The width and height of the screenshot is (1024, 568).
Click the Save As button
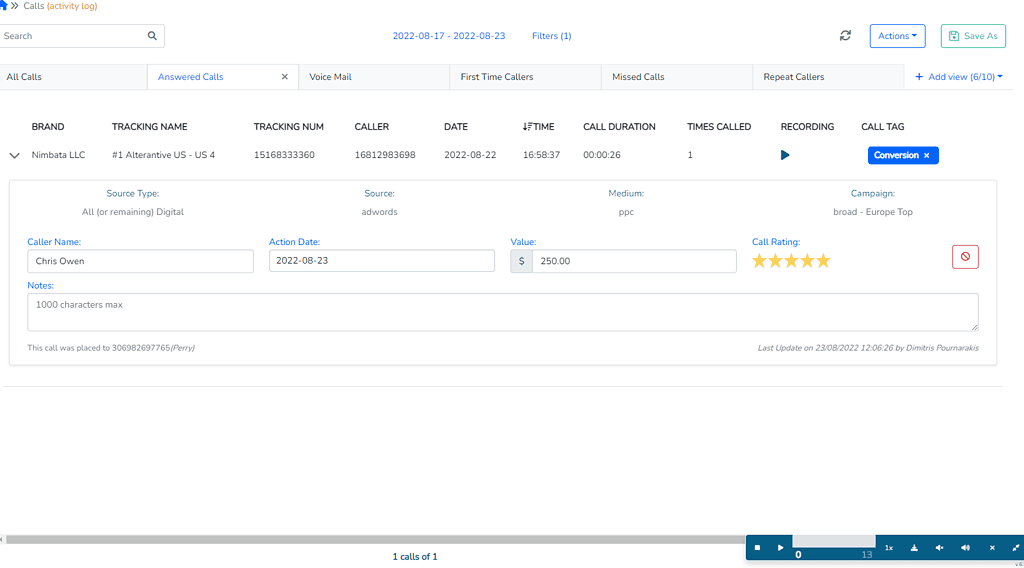pos(973,36)
